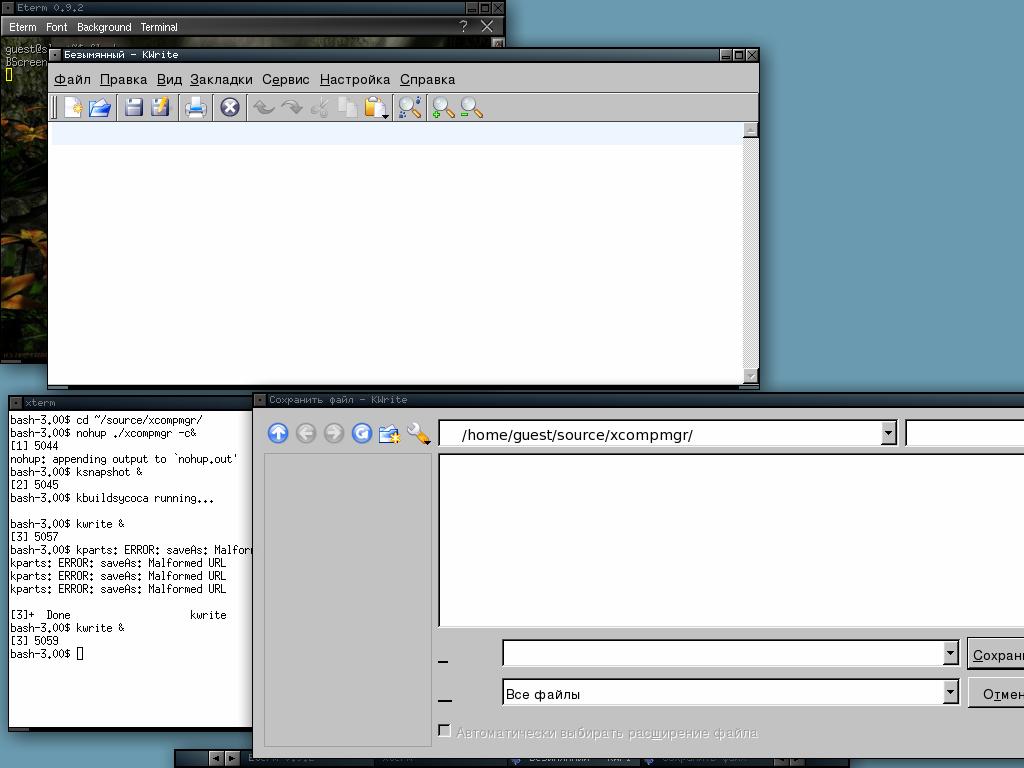Expand the /home/guest/source/xcompmgr/ path dropdown

tap(888, 433)
